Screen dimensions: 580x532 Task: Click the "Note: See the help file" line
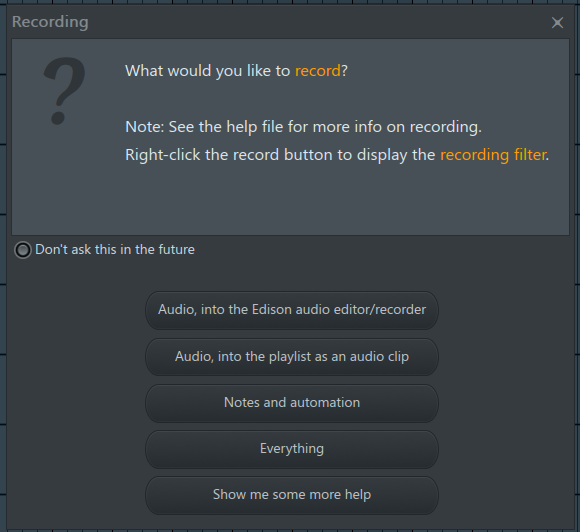click(303, 127)
